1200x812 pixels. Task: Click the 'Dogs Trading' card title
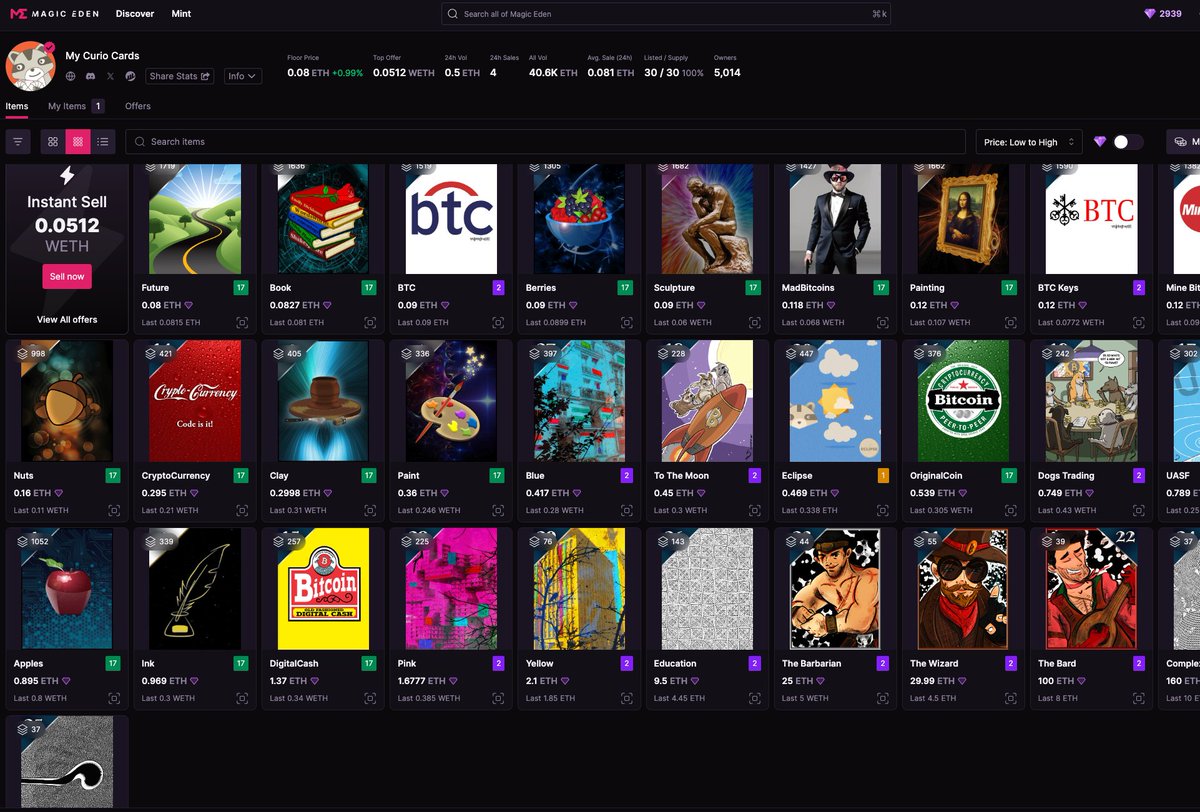click(x=1066, y=476)
